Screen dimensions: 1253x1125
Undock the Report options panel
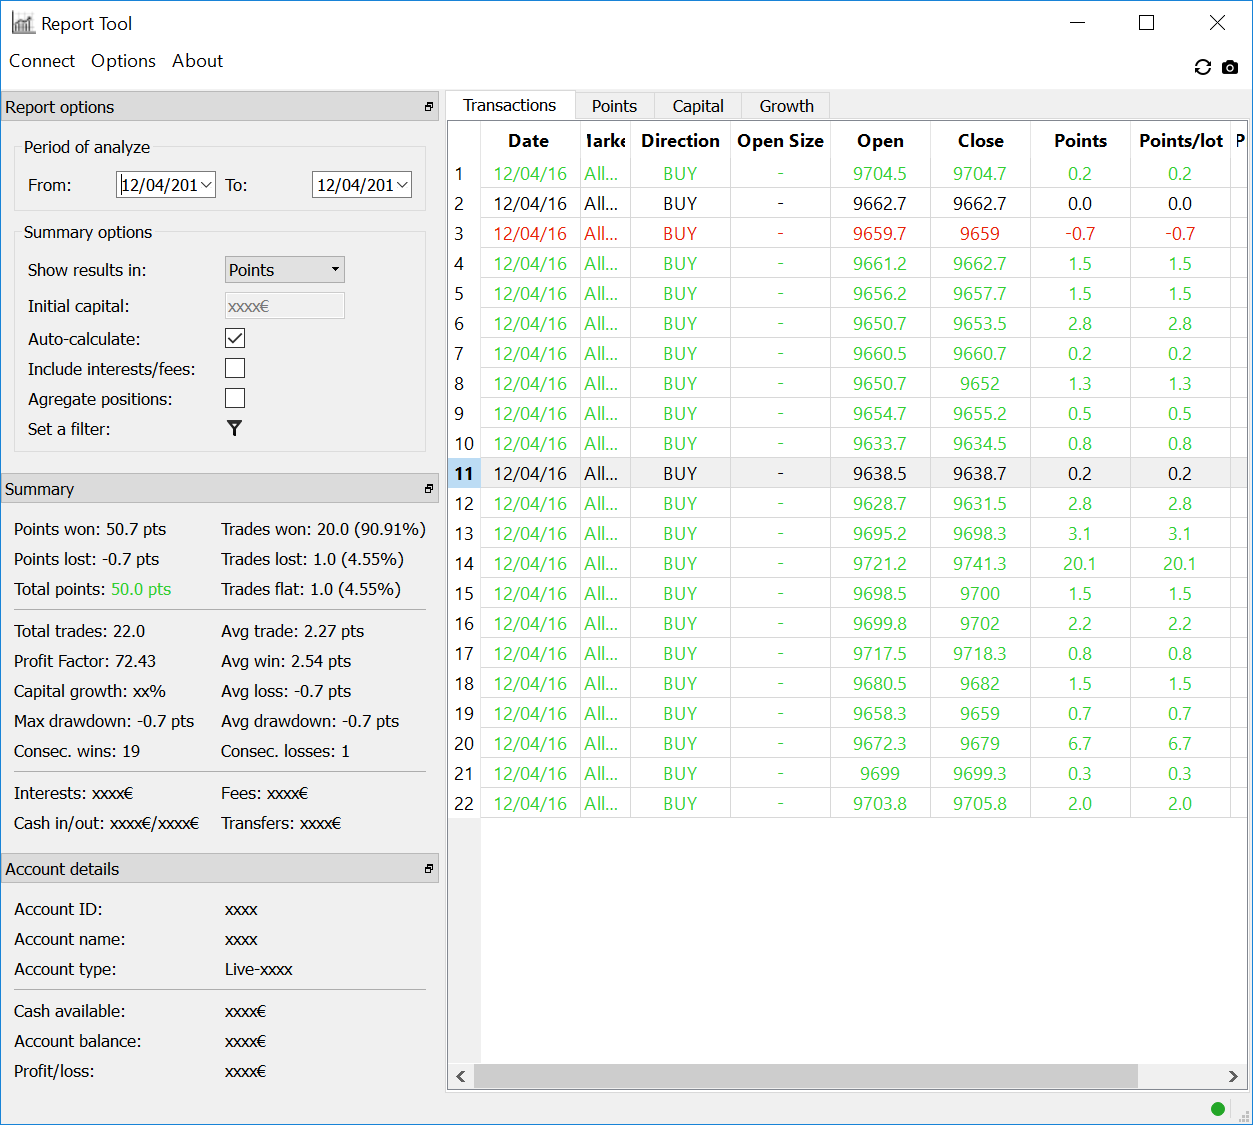[x=429, y=107]
